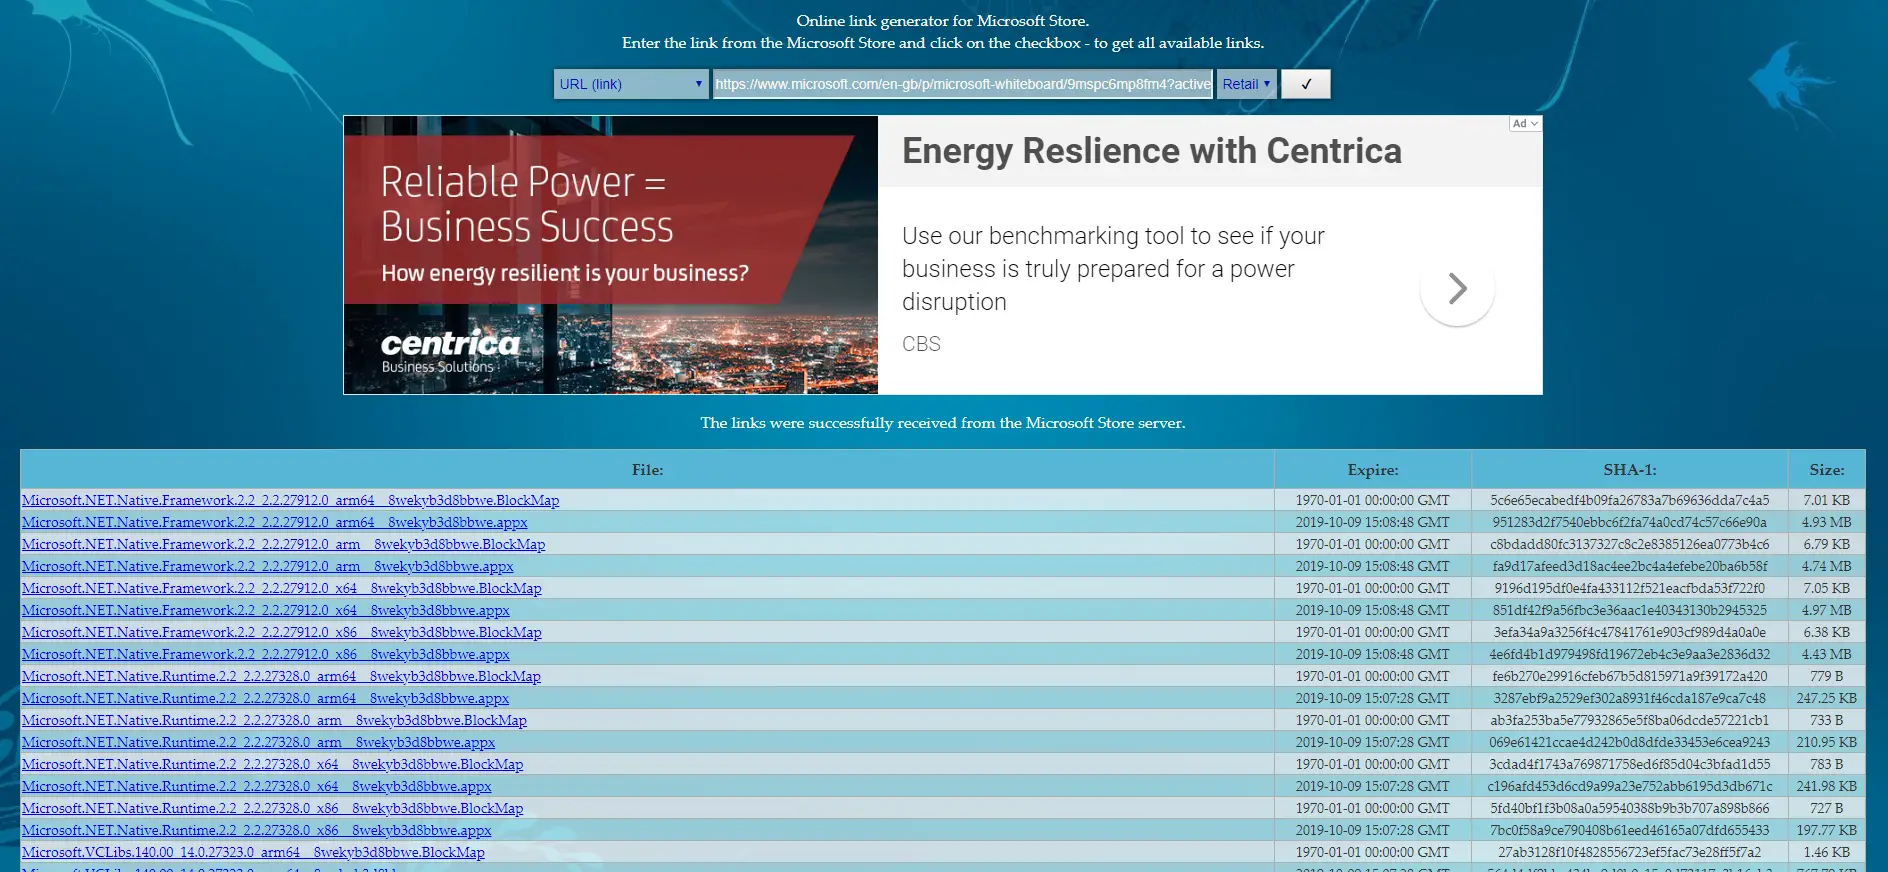Click the 'Size:' column header
Screen dimensions: 1888x872
(1827, 469)
